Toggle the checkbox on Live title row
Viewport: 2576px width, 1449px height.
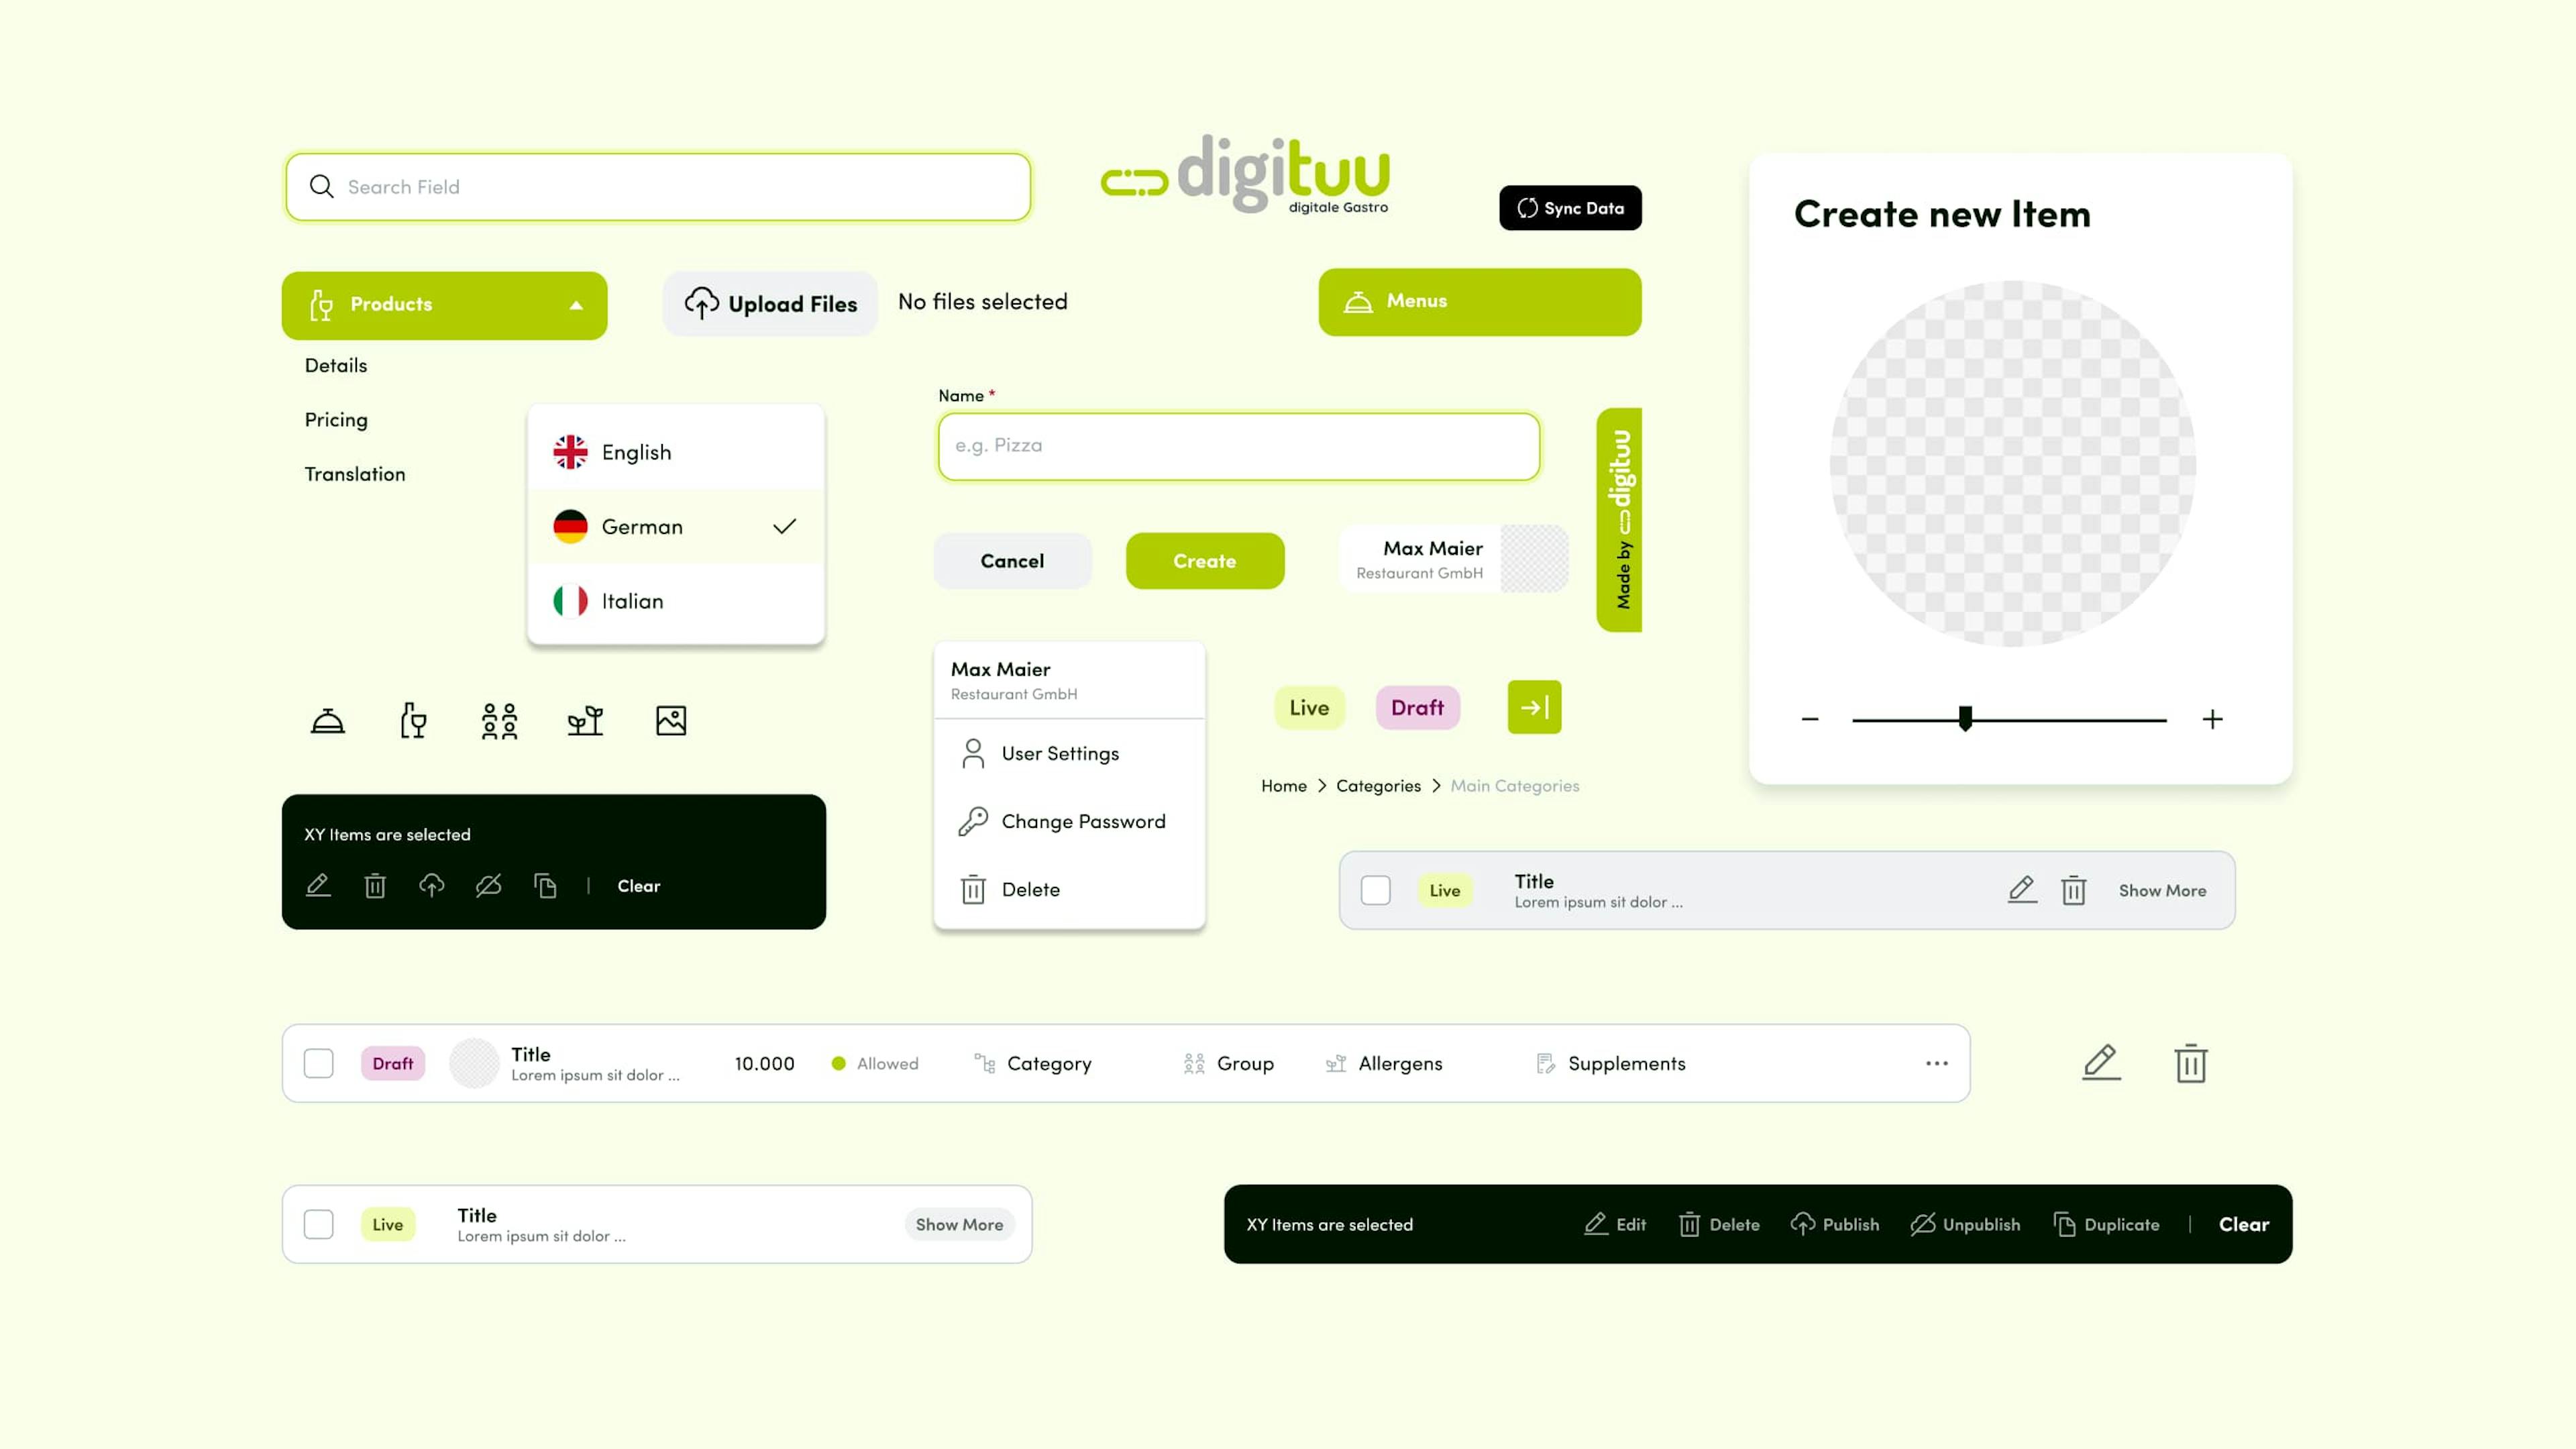[x=319, y=1222]
